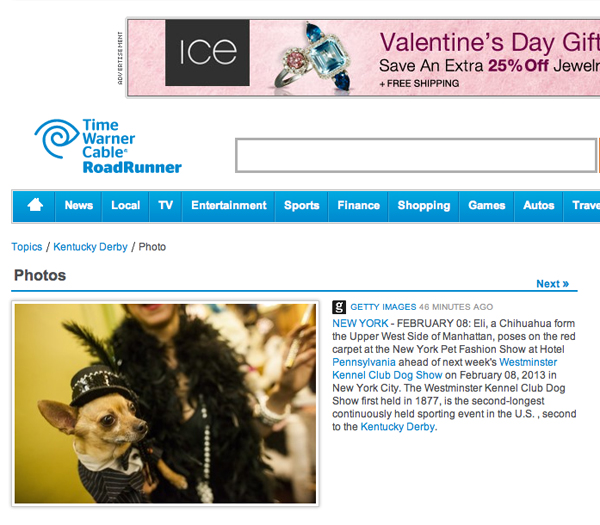Screen dimensions: 600x525
Task: Click the Kentucky Derby breadcrumb link
Action: tap(90, 247)
